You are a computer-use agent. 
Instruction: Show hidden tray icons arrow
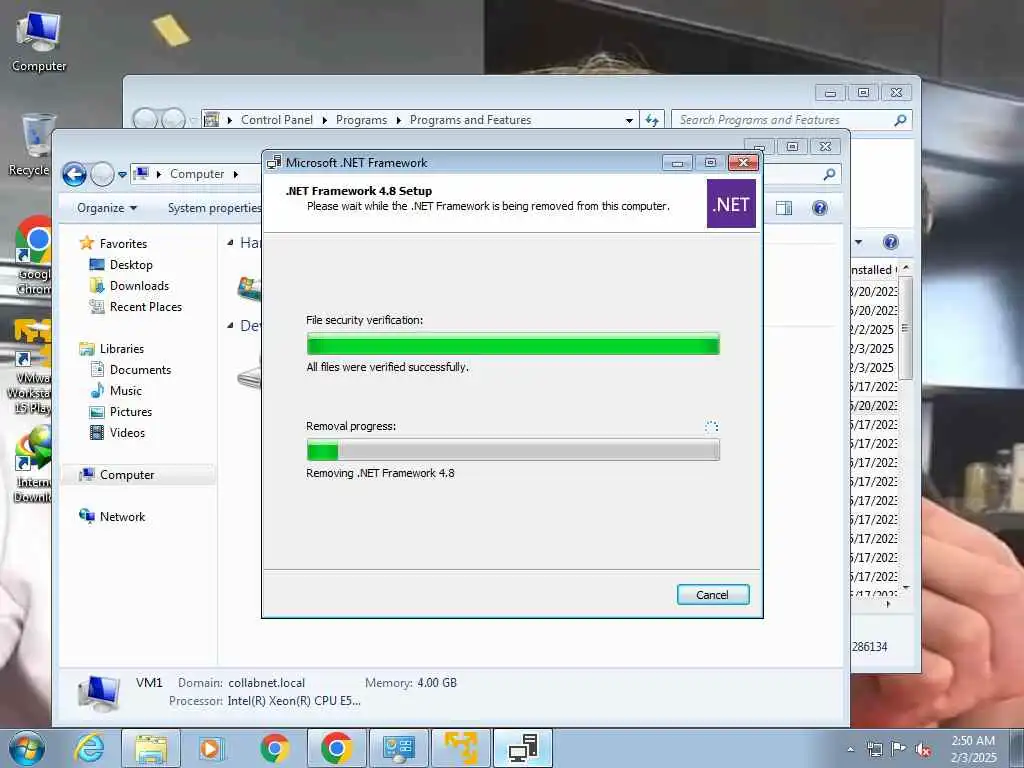click(850, 750)
